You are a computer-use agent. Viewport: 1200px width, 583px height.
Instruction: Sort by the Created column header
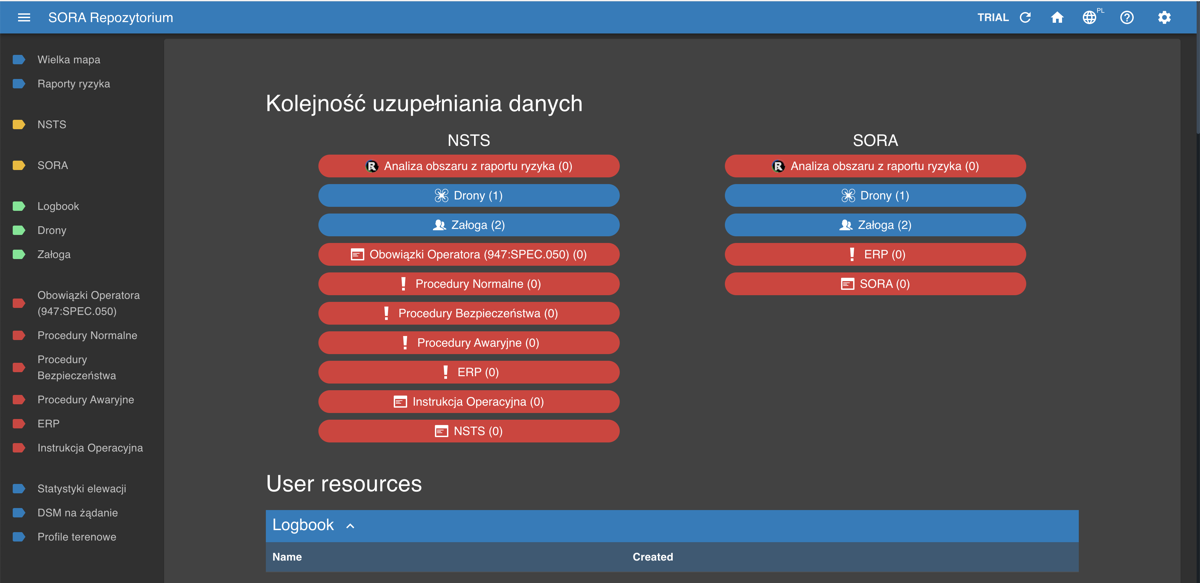click(653, 557)
